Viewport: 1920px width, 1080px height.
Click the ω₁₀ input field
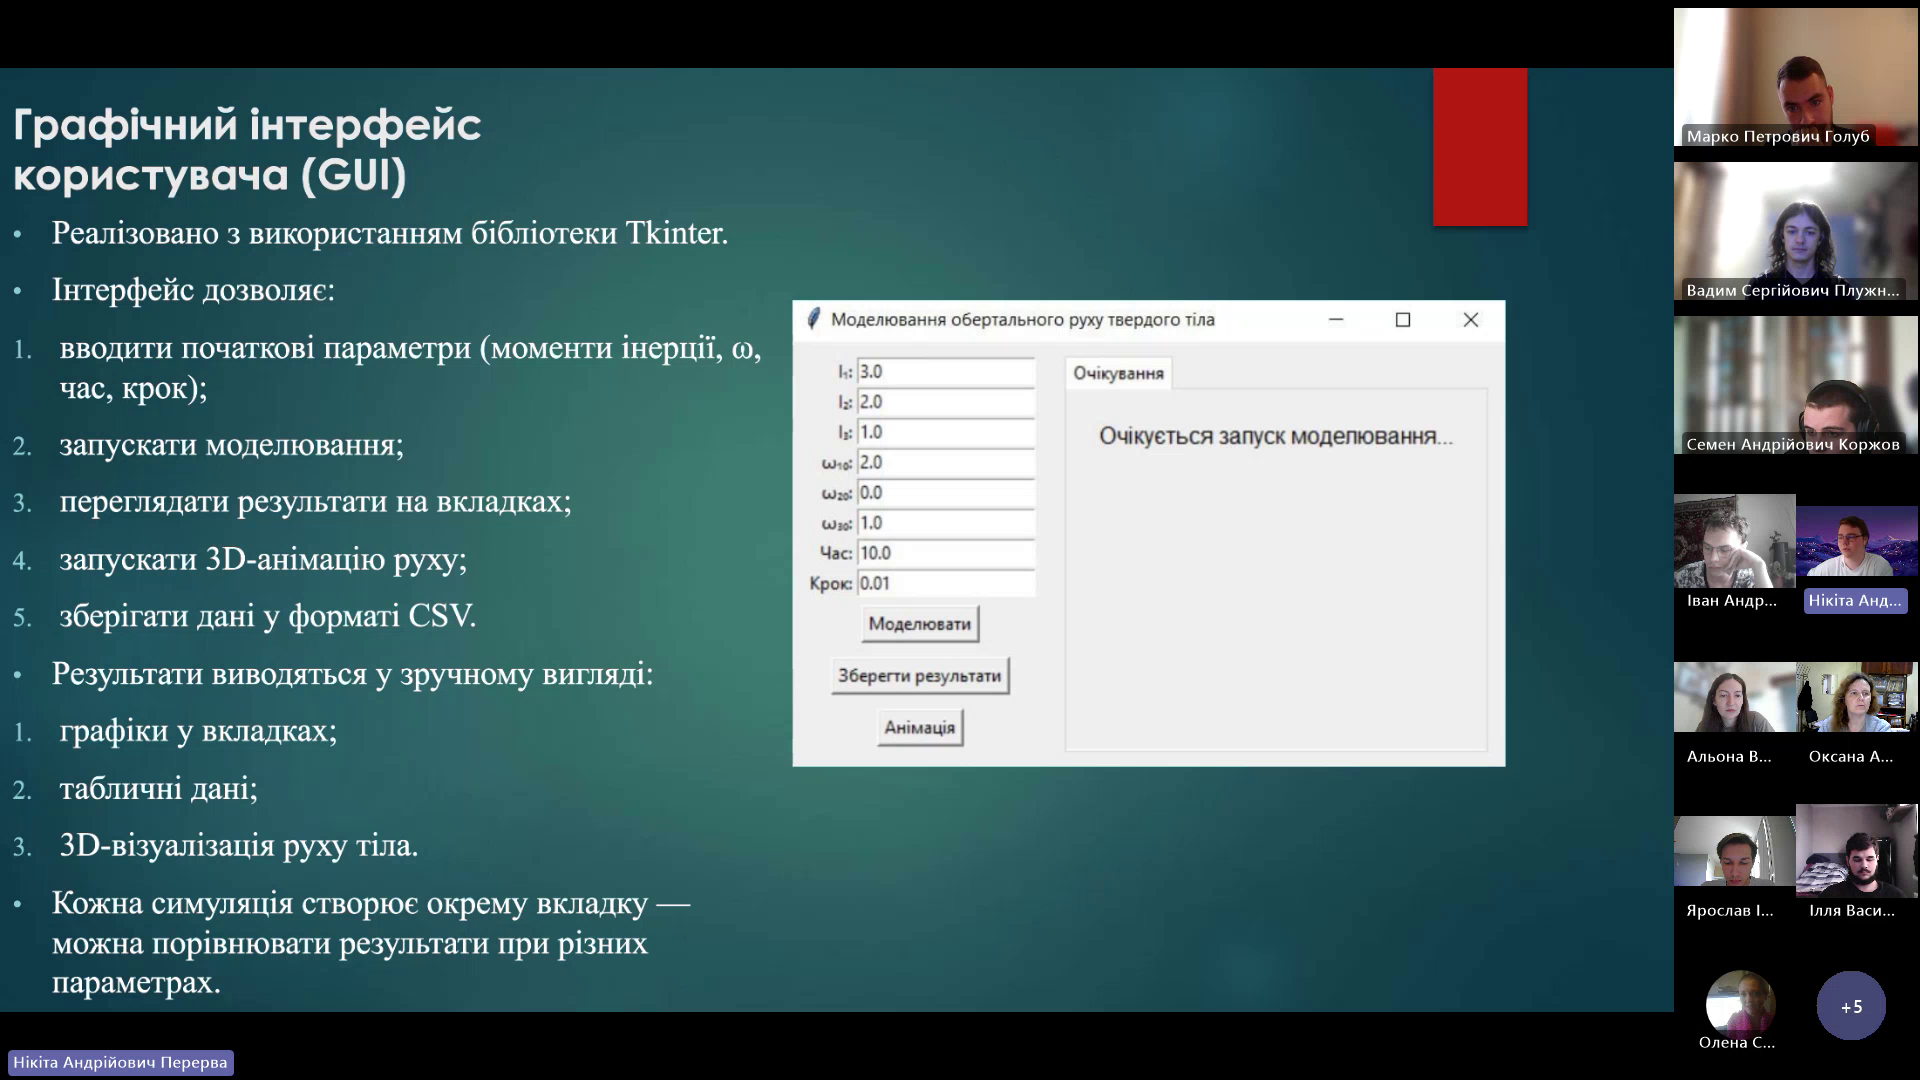pos(944,462)
